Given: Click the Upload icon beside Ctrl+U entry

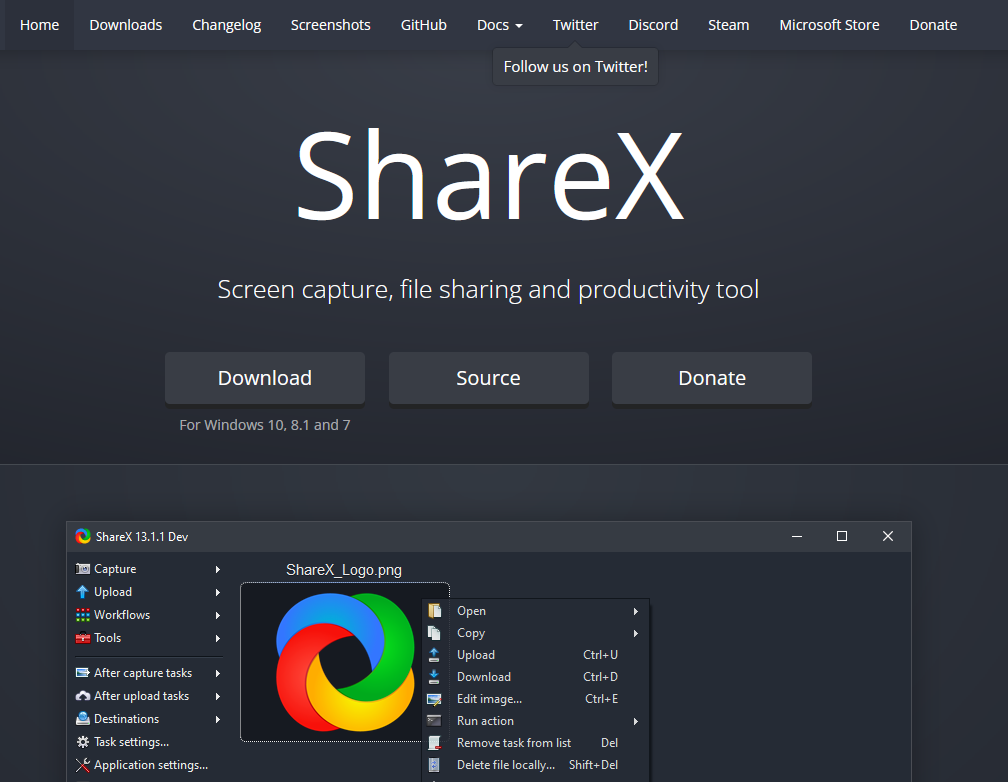Looking at the screenshot, I should (435, 655).
